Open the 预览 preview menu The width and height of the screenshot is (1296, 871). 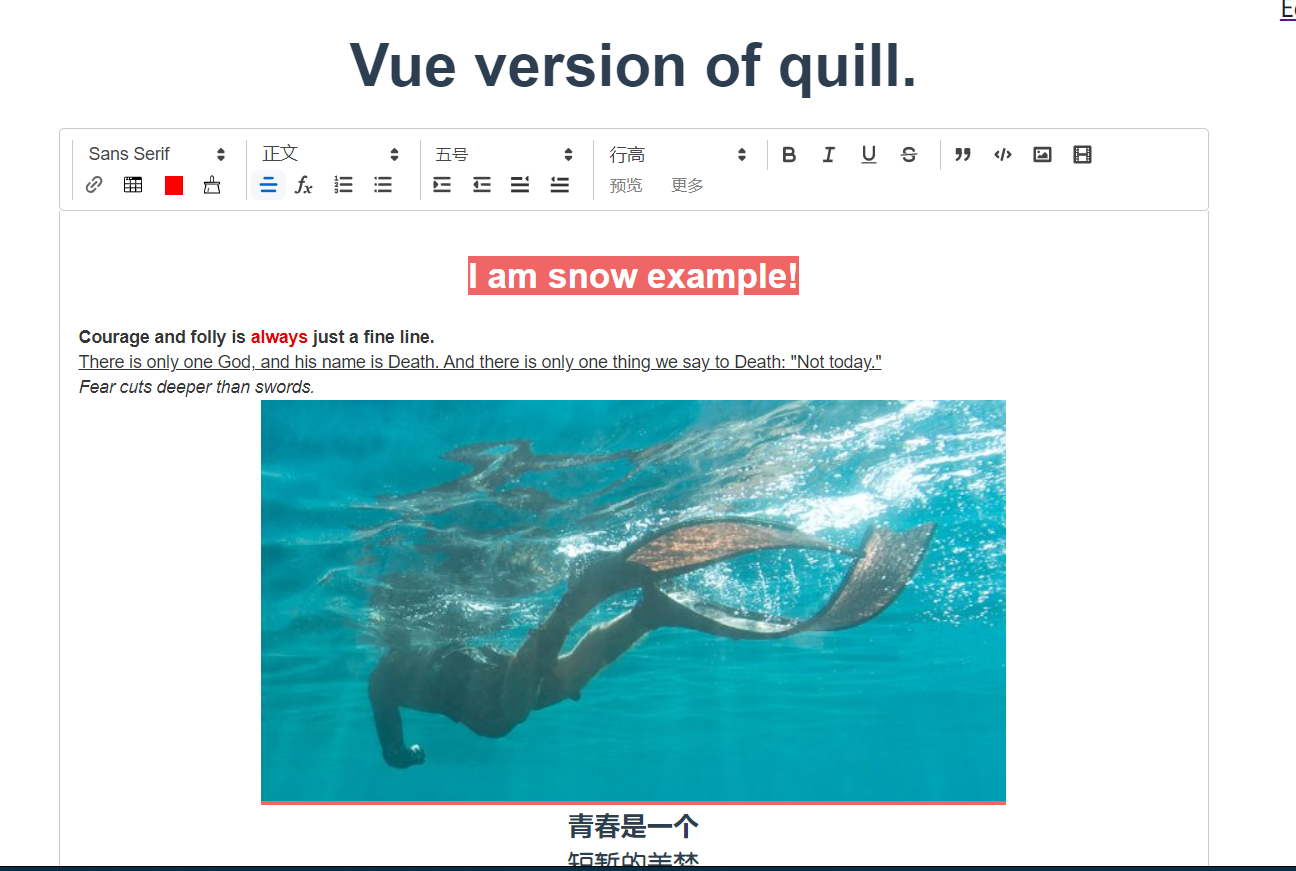[x=626, y=185]
